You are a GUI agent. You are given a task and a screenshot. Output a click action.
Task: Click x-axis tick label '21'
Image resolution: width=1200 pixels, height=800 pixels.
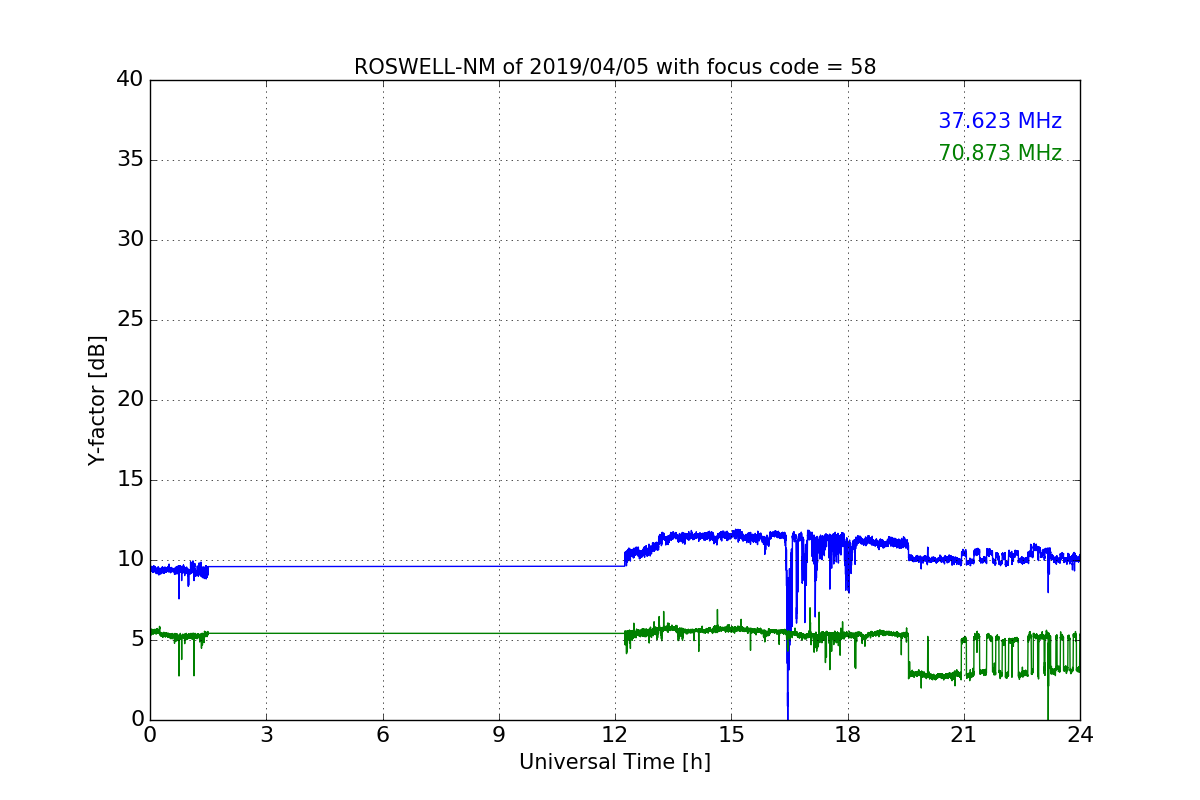[x=964, y=735]
